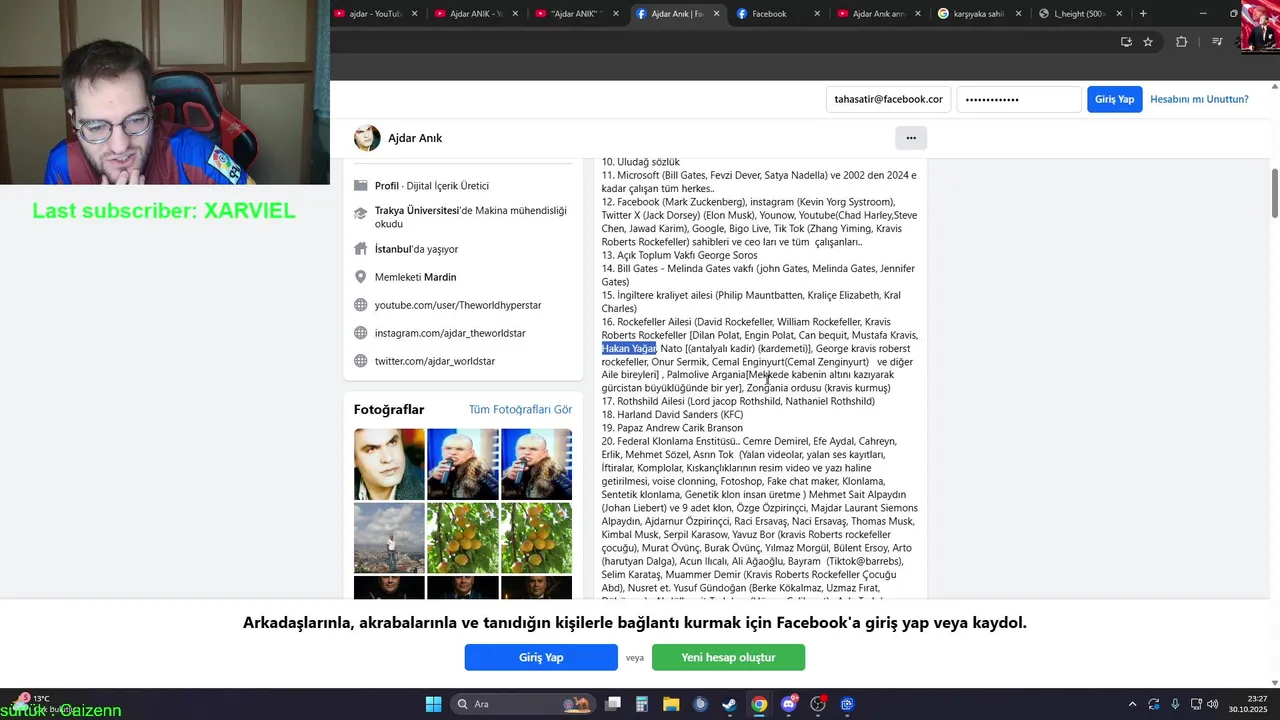Open youtube.com/user/Theworldhyperstar link
The image size is (1280, 720).
click(458, 305)
